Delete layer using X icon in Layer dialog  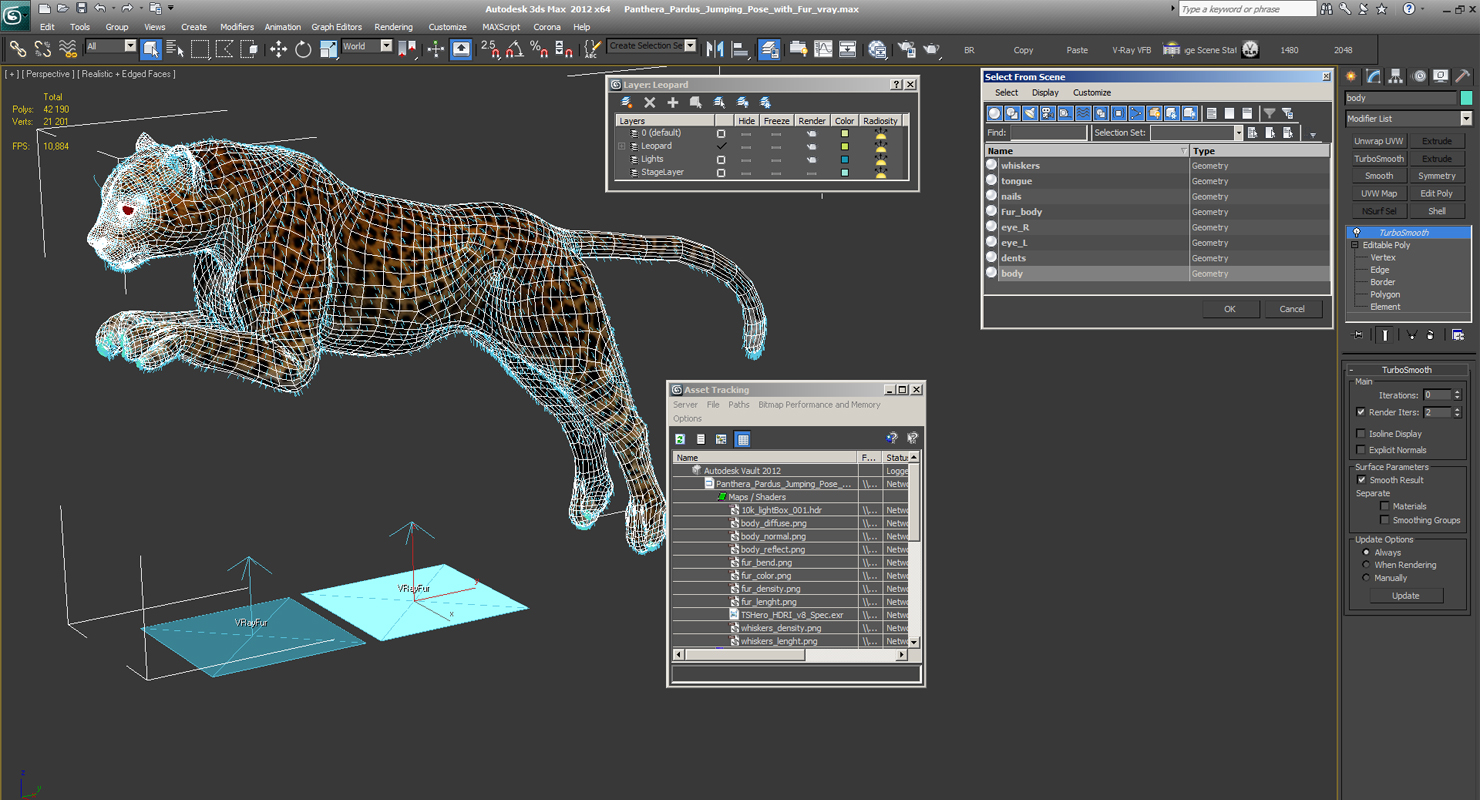click(649, 102)
